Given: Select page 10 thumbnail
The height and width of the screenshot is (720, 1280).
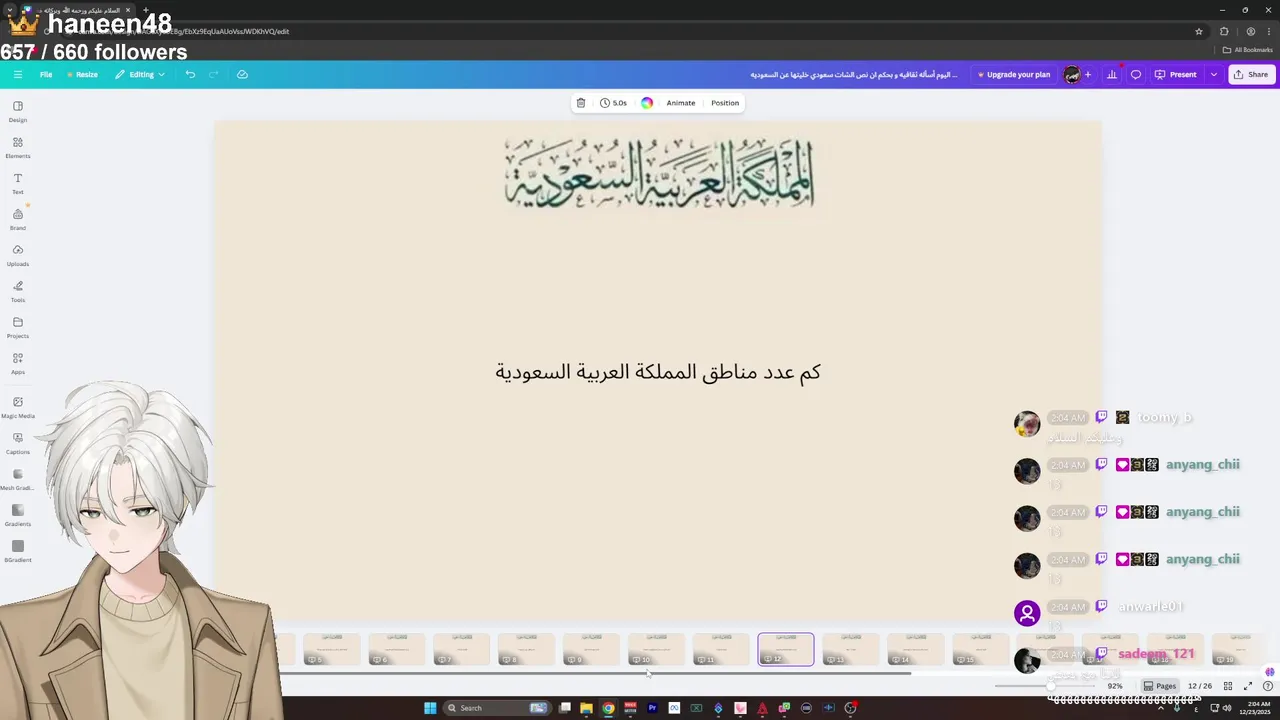Looking at the screenshot, I should point(657,649).
